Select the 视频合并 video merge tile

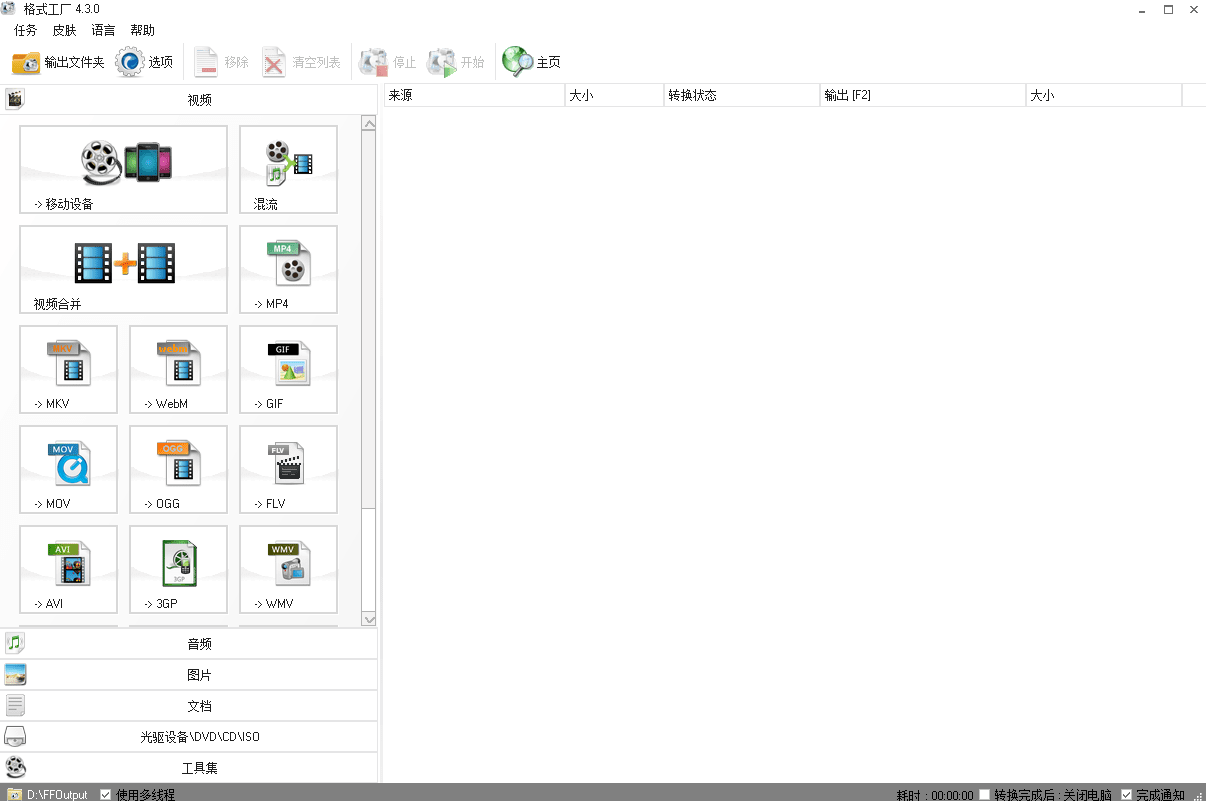123,269
